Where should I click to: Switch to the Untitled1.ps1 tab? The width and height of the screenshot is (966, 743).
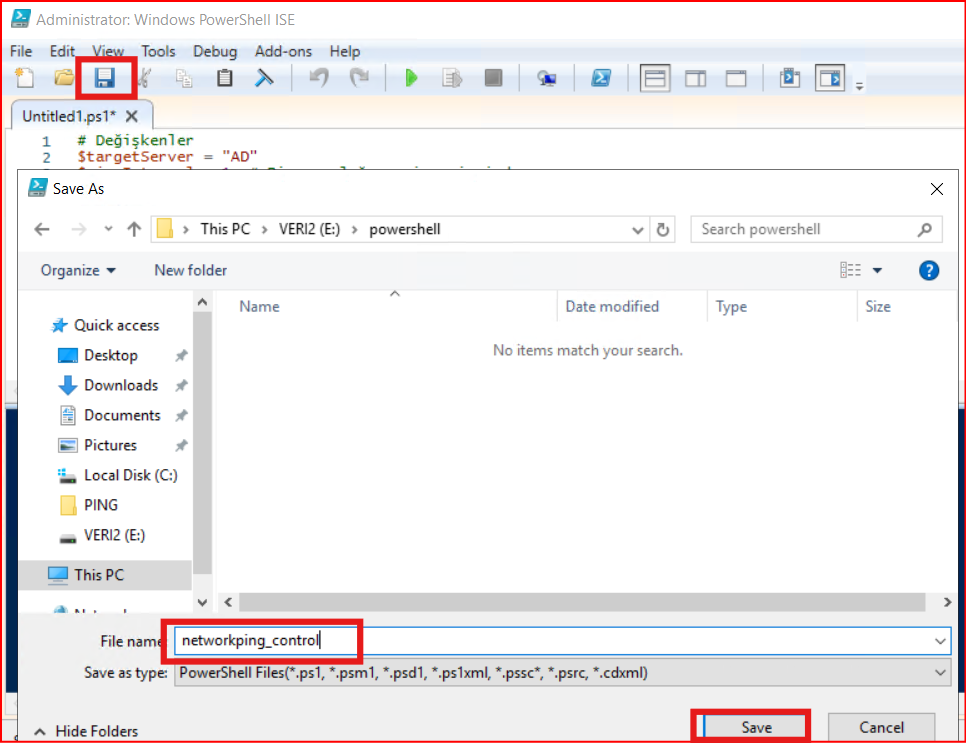69,116
